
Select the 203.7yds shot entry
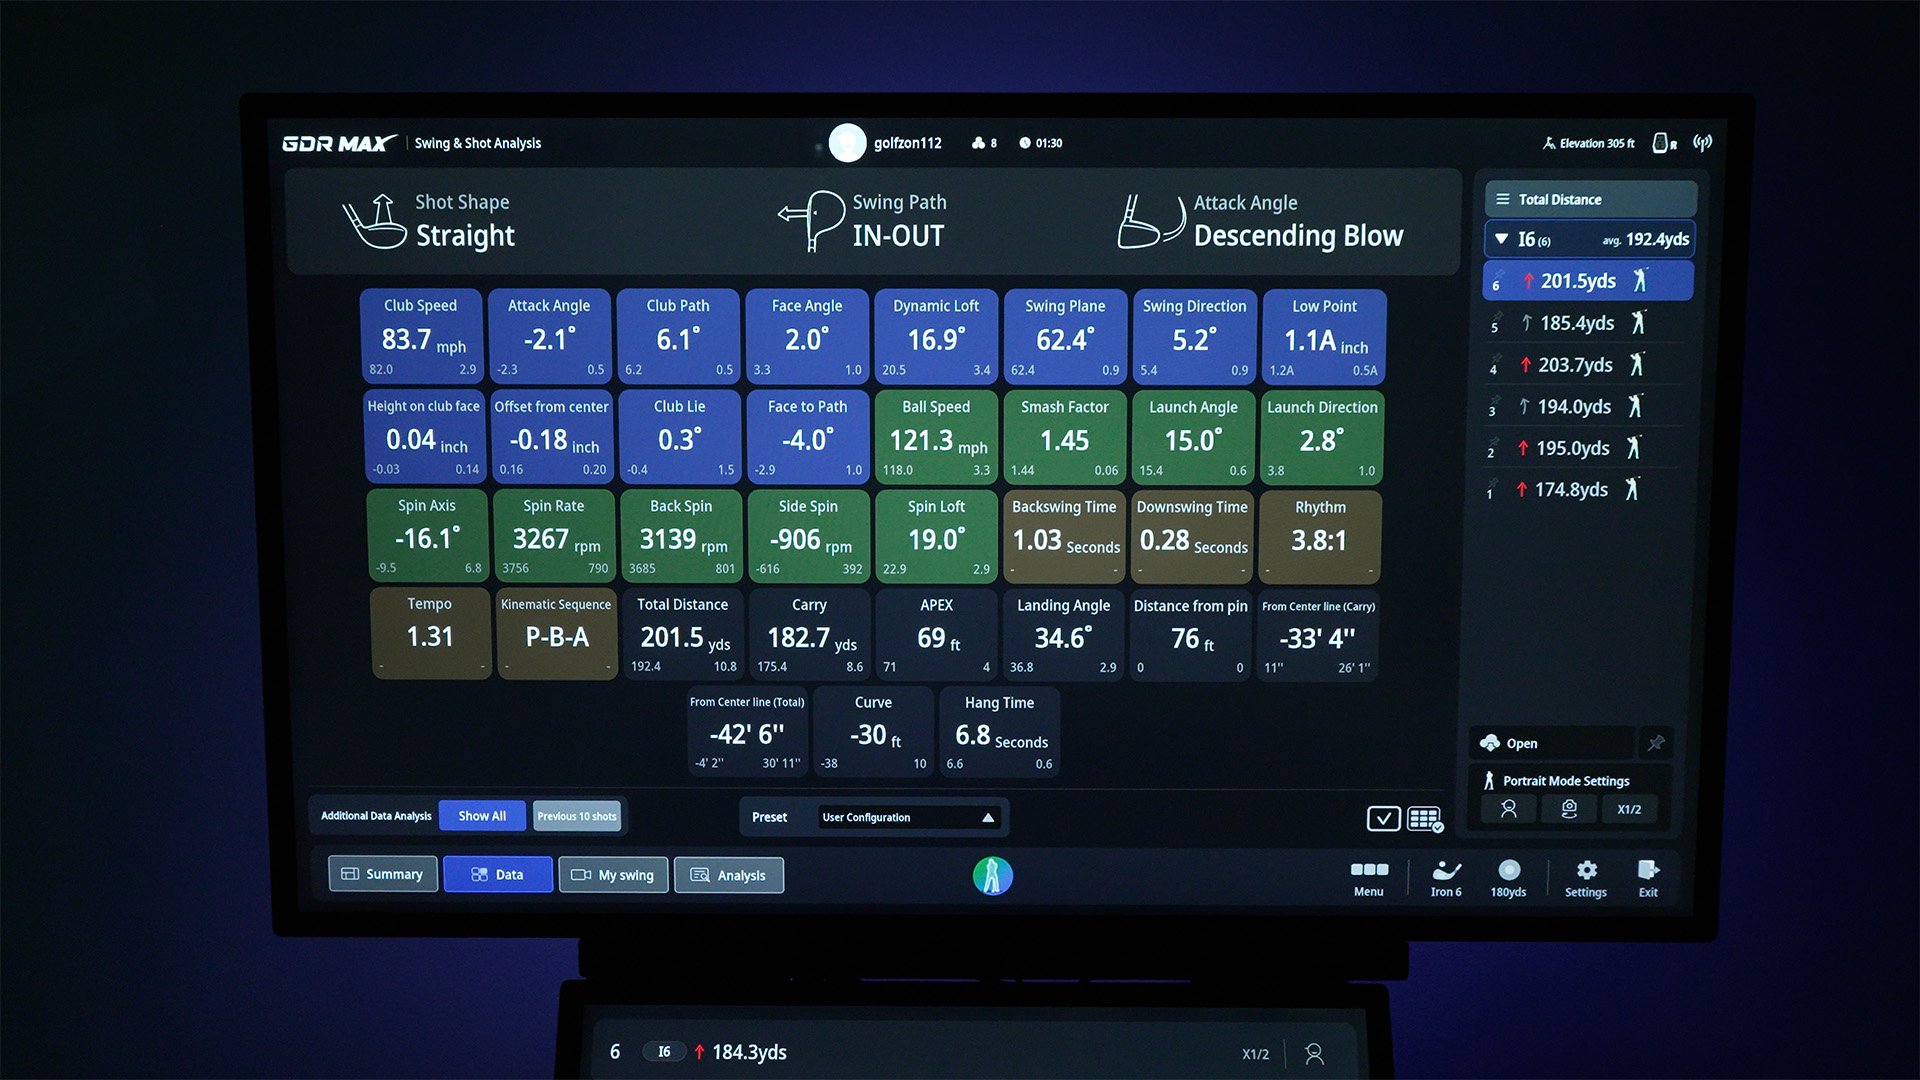click(1575, 365)
